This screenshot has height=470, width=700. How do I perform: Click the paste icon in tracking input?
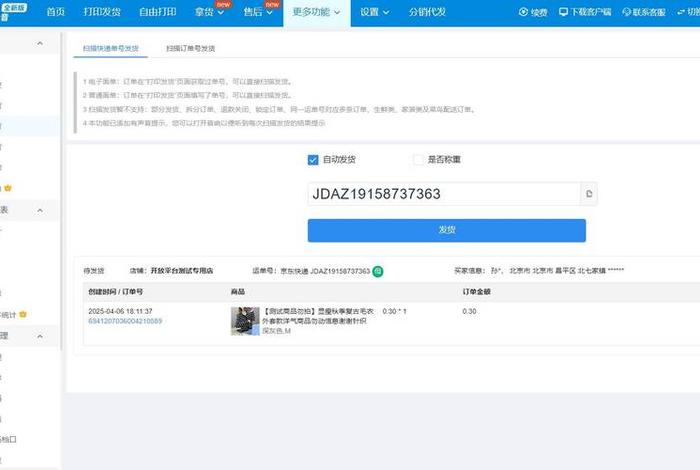pyautogui.click(x=589, y=194)
